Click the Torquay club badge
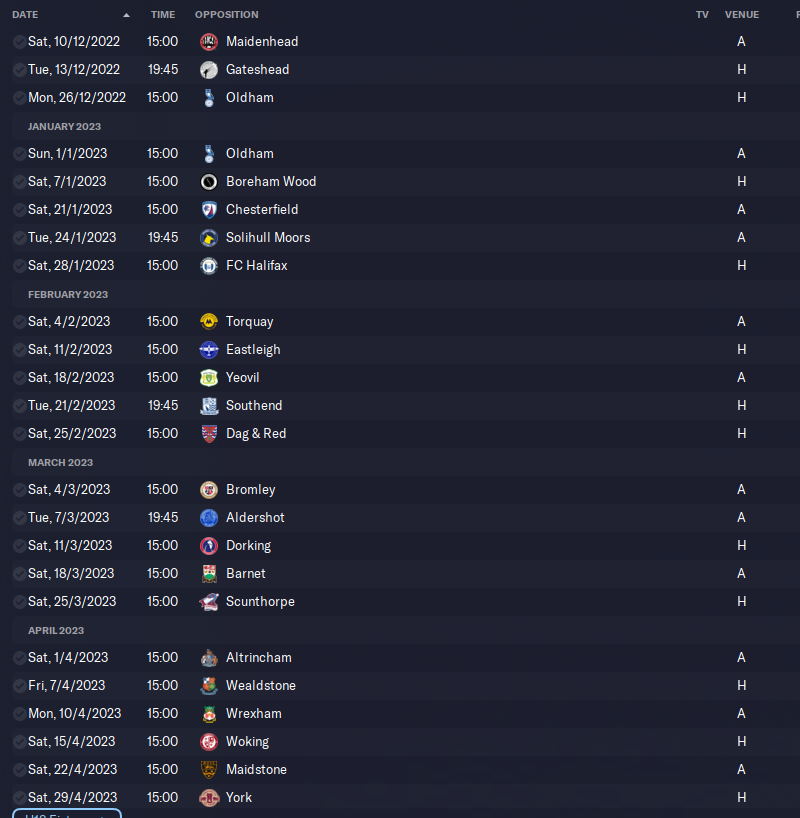This screenshot has width=800, height=818. 209,322
